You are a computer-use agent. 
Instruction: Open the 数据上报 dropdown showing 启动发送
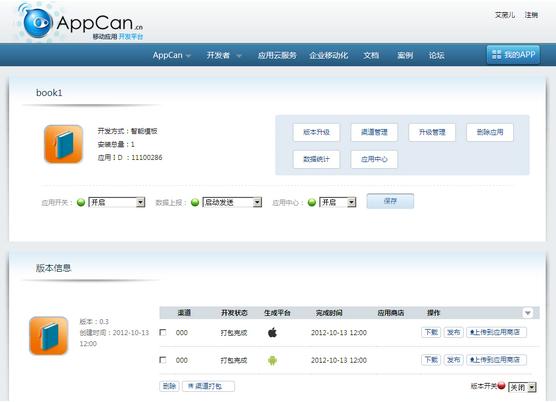tap(232, 202)
